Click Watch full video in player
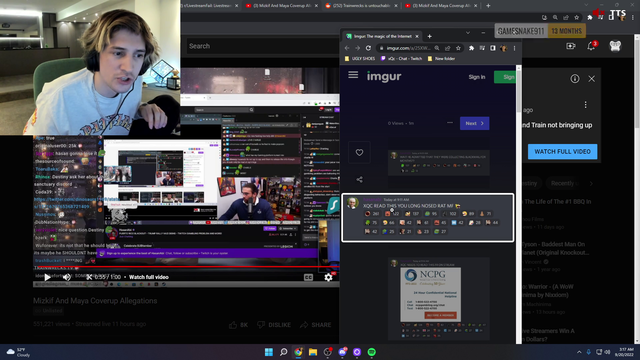This screenshot has width=640, height=360. [x=149, y=277]
